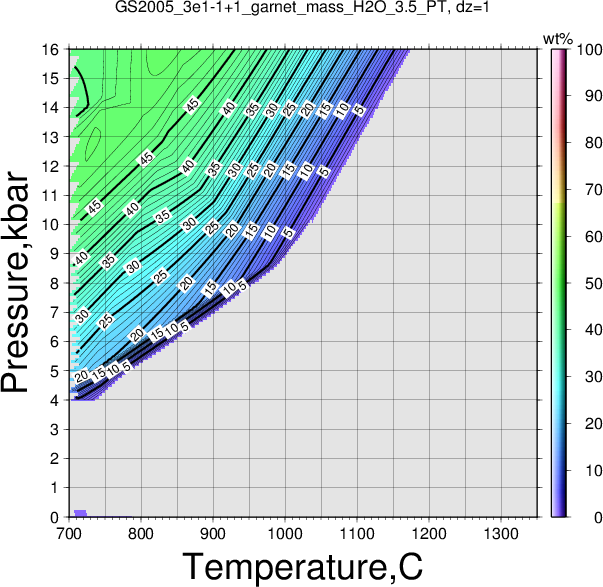Select the 14 tick label on pressure axis
The image size is (603, 587).
coord(50,108)
